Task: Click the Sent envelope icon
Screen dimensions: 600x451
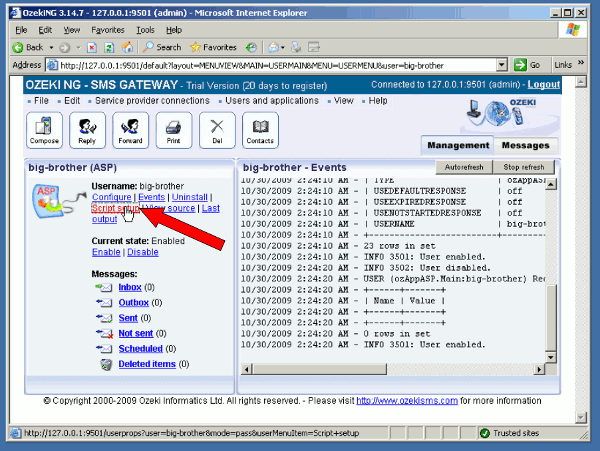Action: 104,318
